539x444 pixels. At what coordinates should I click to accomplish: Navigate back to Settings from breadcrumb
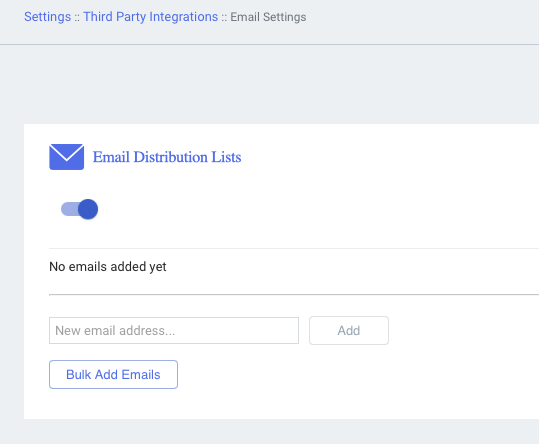pos(47,16)
